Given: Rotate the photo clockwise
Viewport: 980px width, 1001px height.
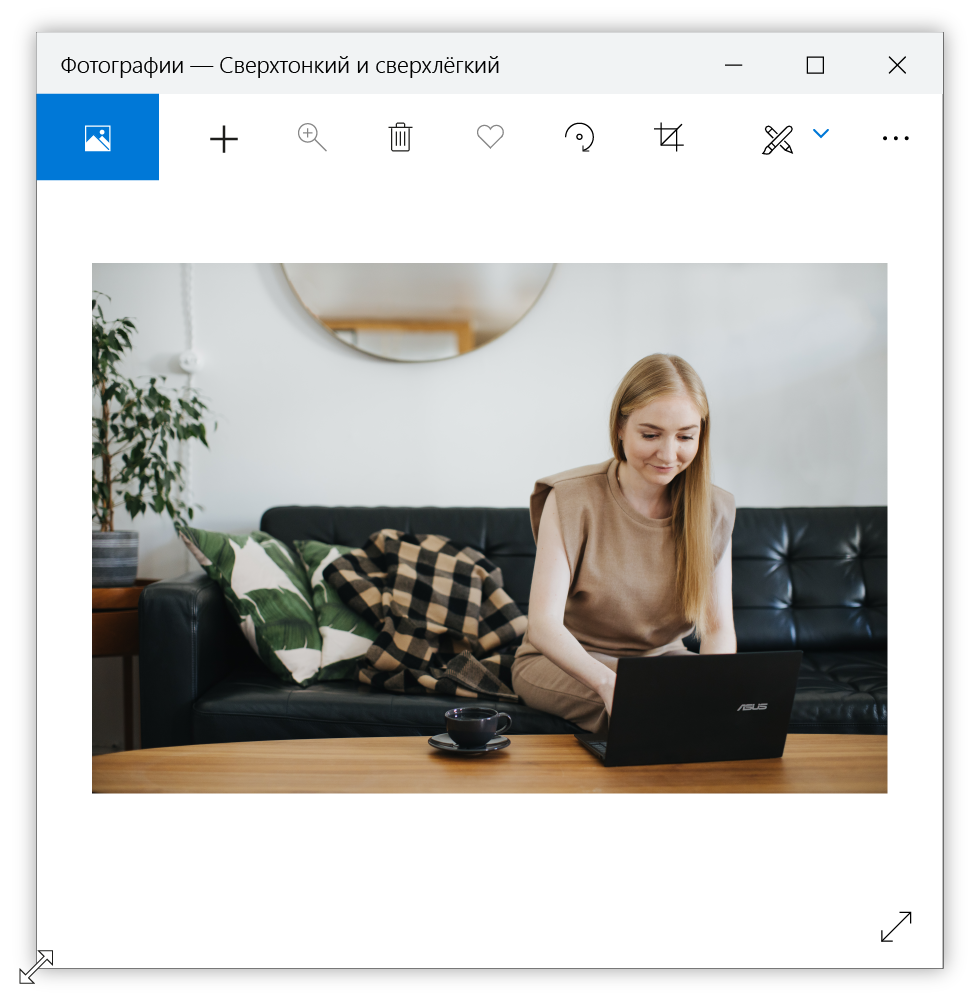Looking at the screenshot, I should (x=580, y=137).
